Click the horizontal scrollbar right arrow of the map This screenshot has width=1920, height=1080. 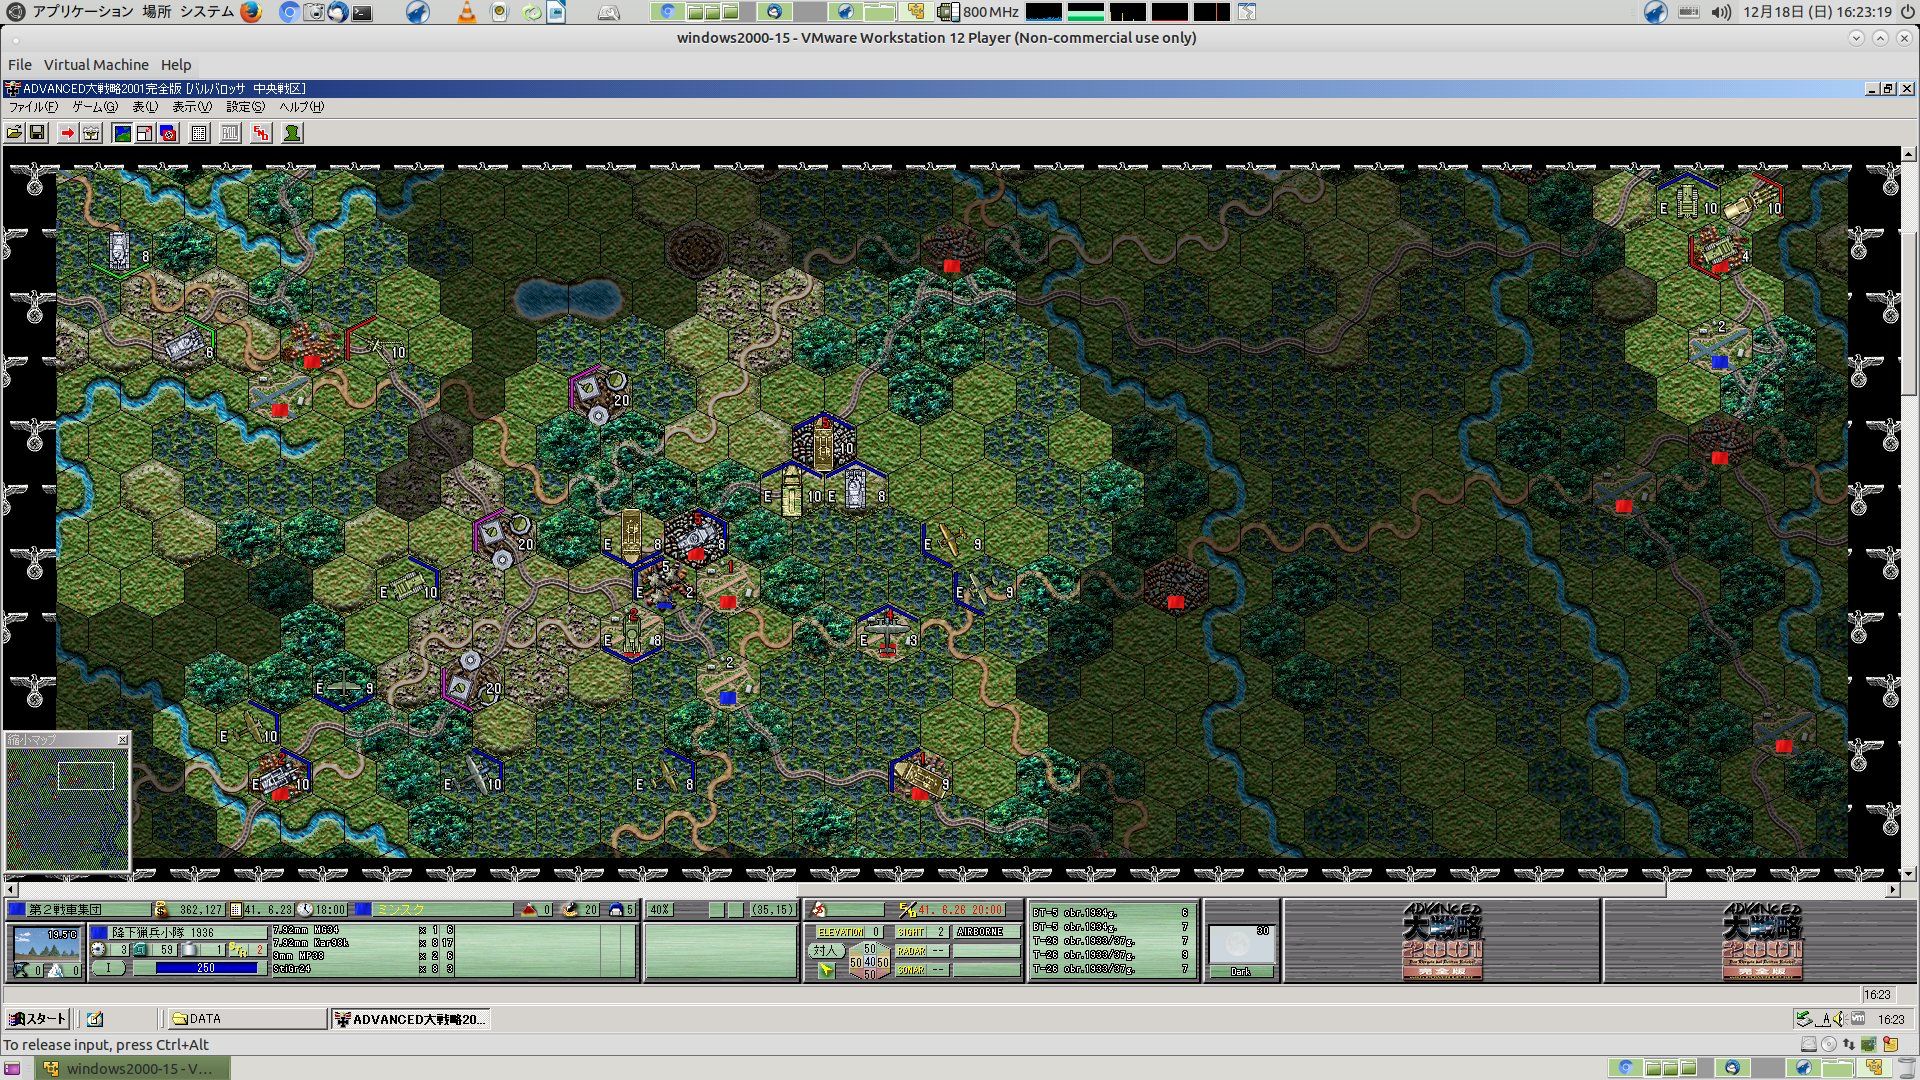pos(1892,889)
